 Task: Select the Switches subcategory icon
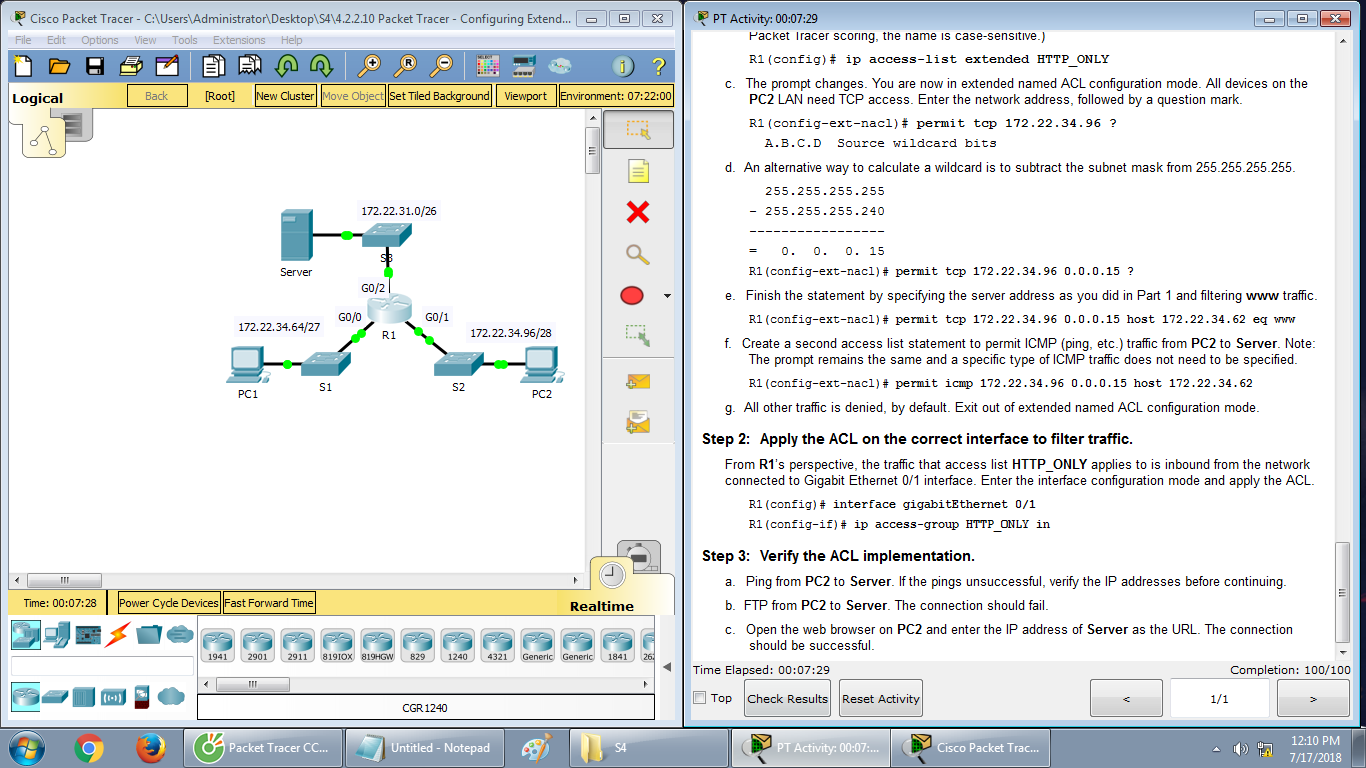[x=55, y=696]
